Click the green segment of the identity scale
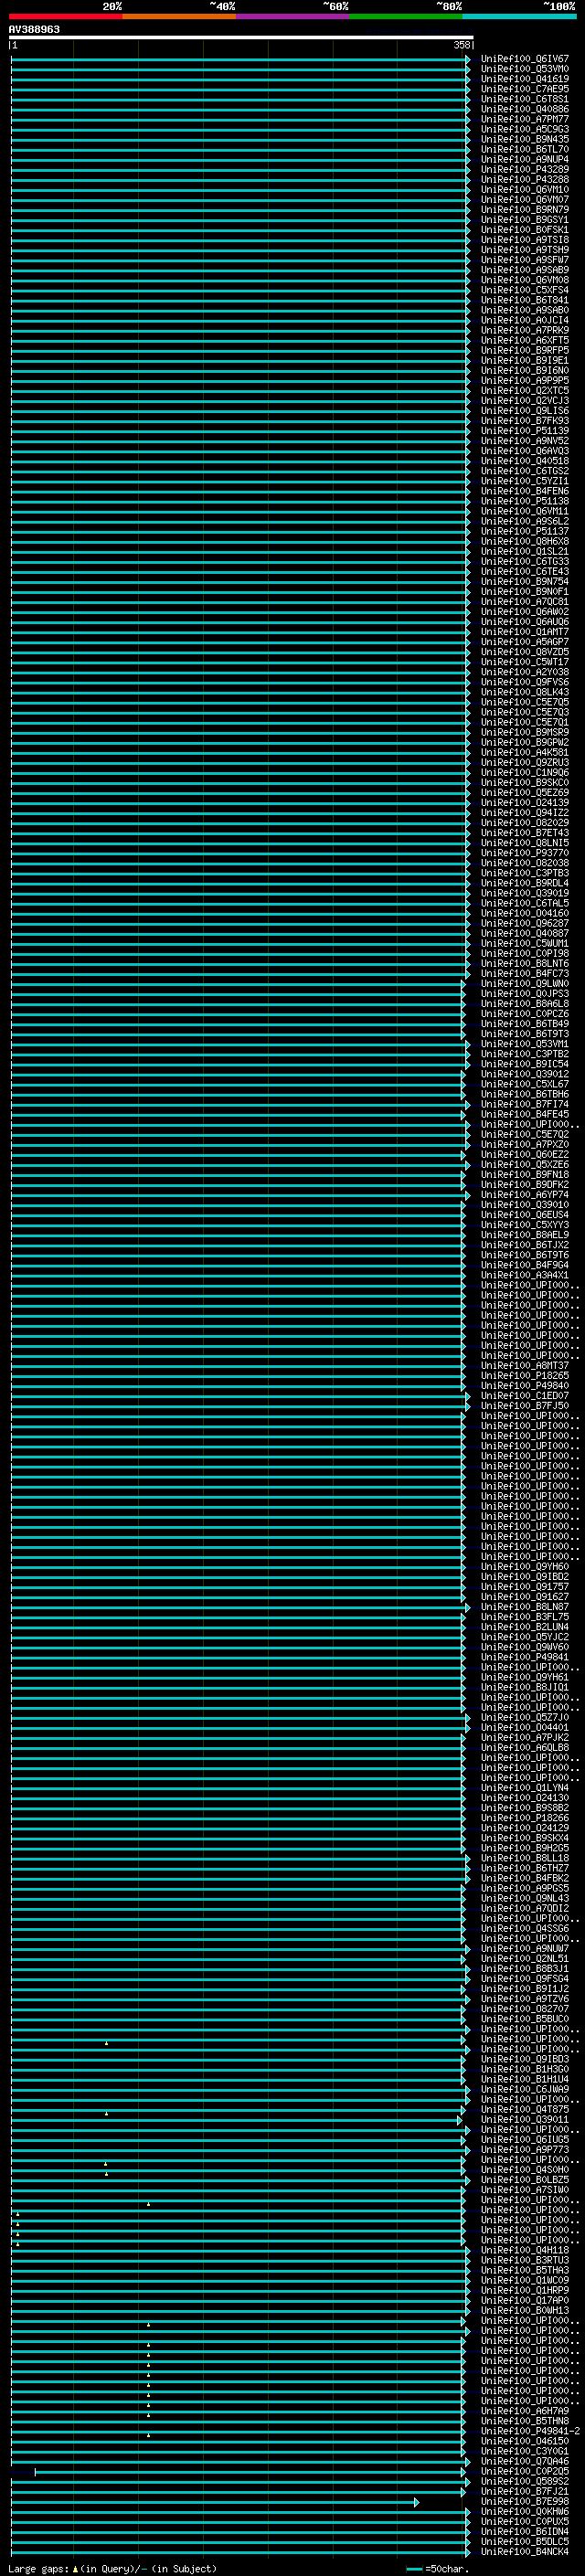Screen dimensions: 585x2576 [x=406, y=16]
